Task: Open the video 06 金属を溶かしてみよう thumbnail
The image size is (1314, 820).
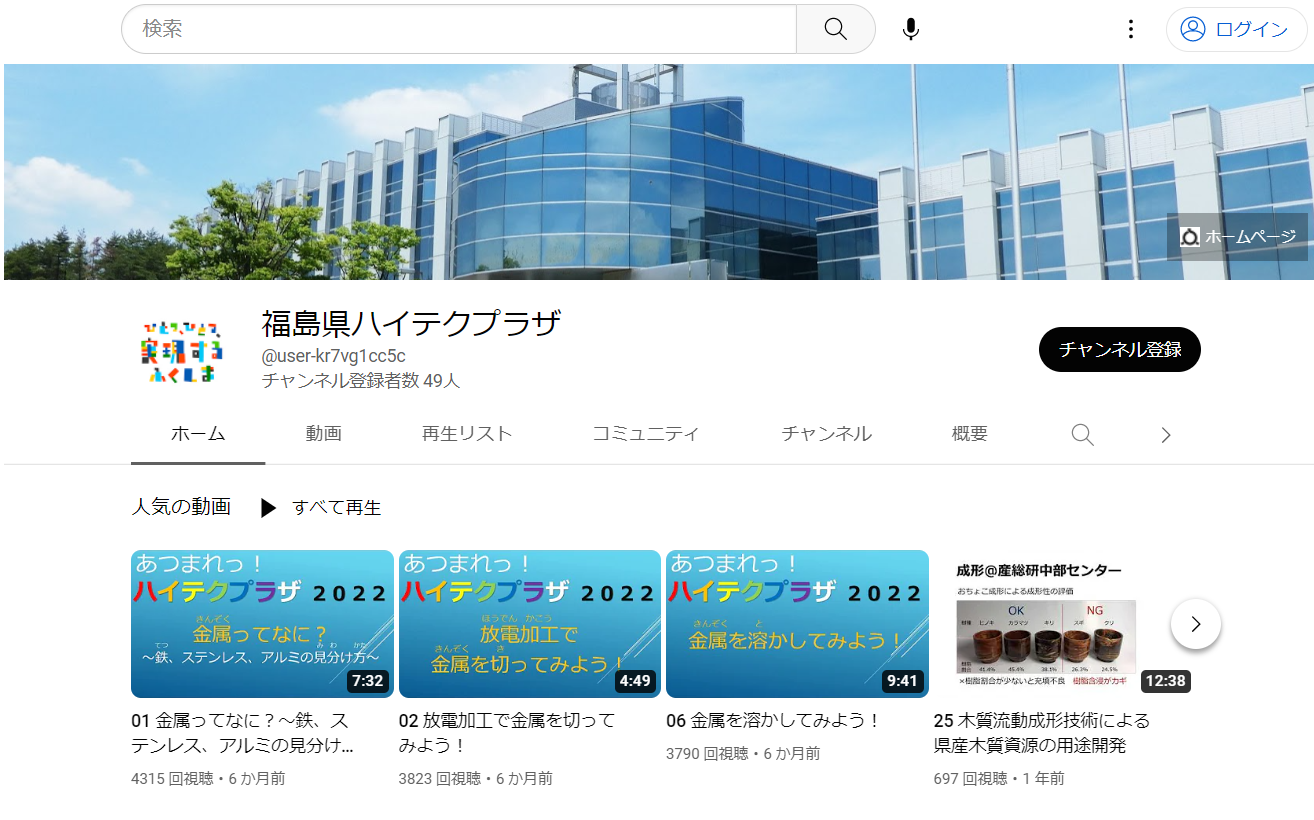Action: (796, 623)
